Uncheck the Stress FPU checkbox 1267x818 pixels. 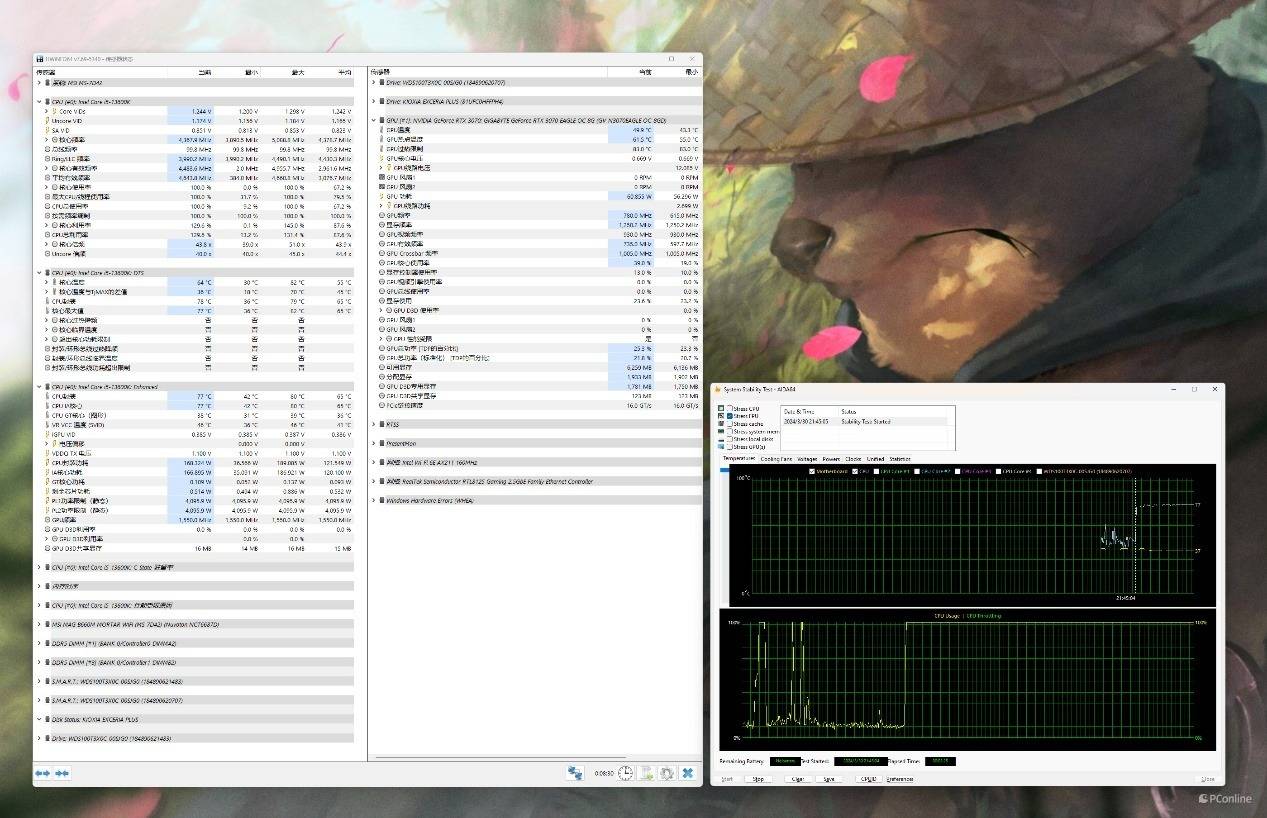730,416
